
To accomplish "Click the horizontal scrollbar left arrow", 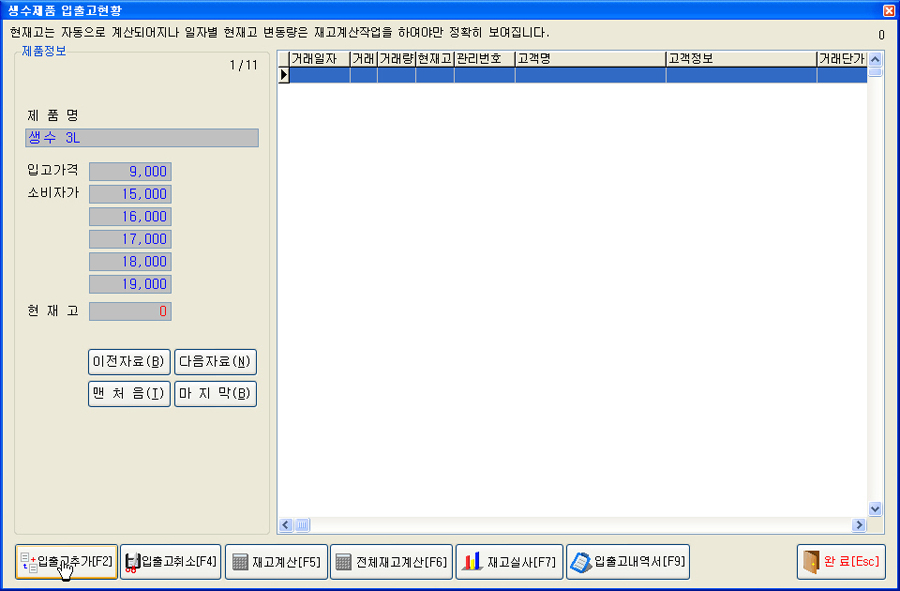I will click(x=286, y=524).
